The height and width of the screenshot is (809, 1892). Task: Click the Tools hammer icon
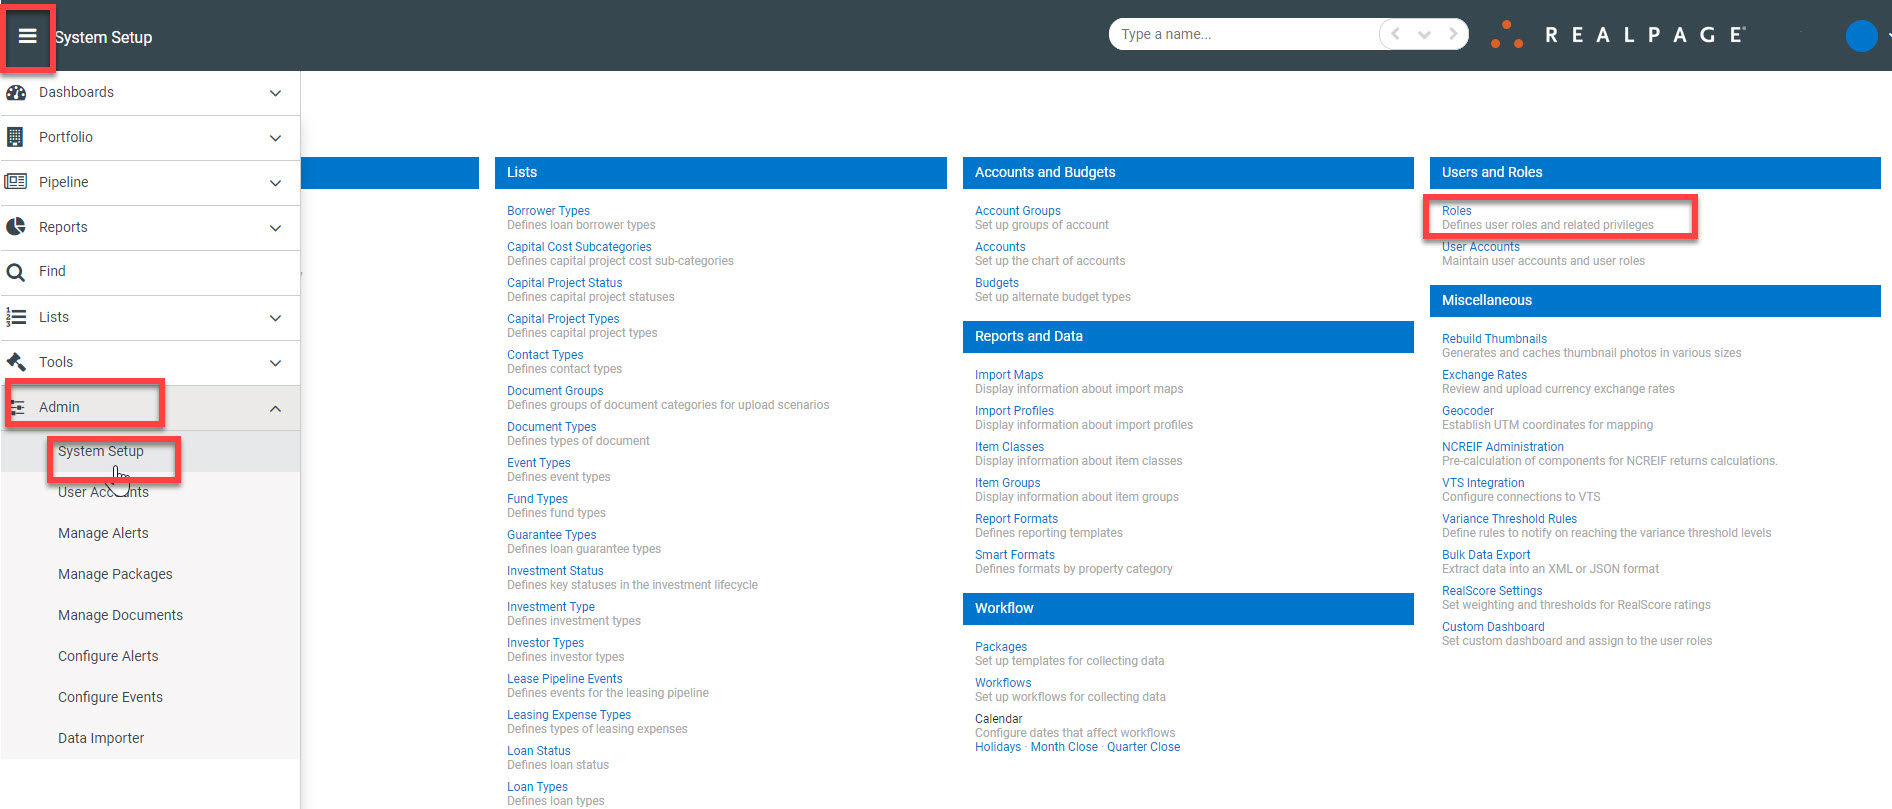(x=16, y=362)
